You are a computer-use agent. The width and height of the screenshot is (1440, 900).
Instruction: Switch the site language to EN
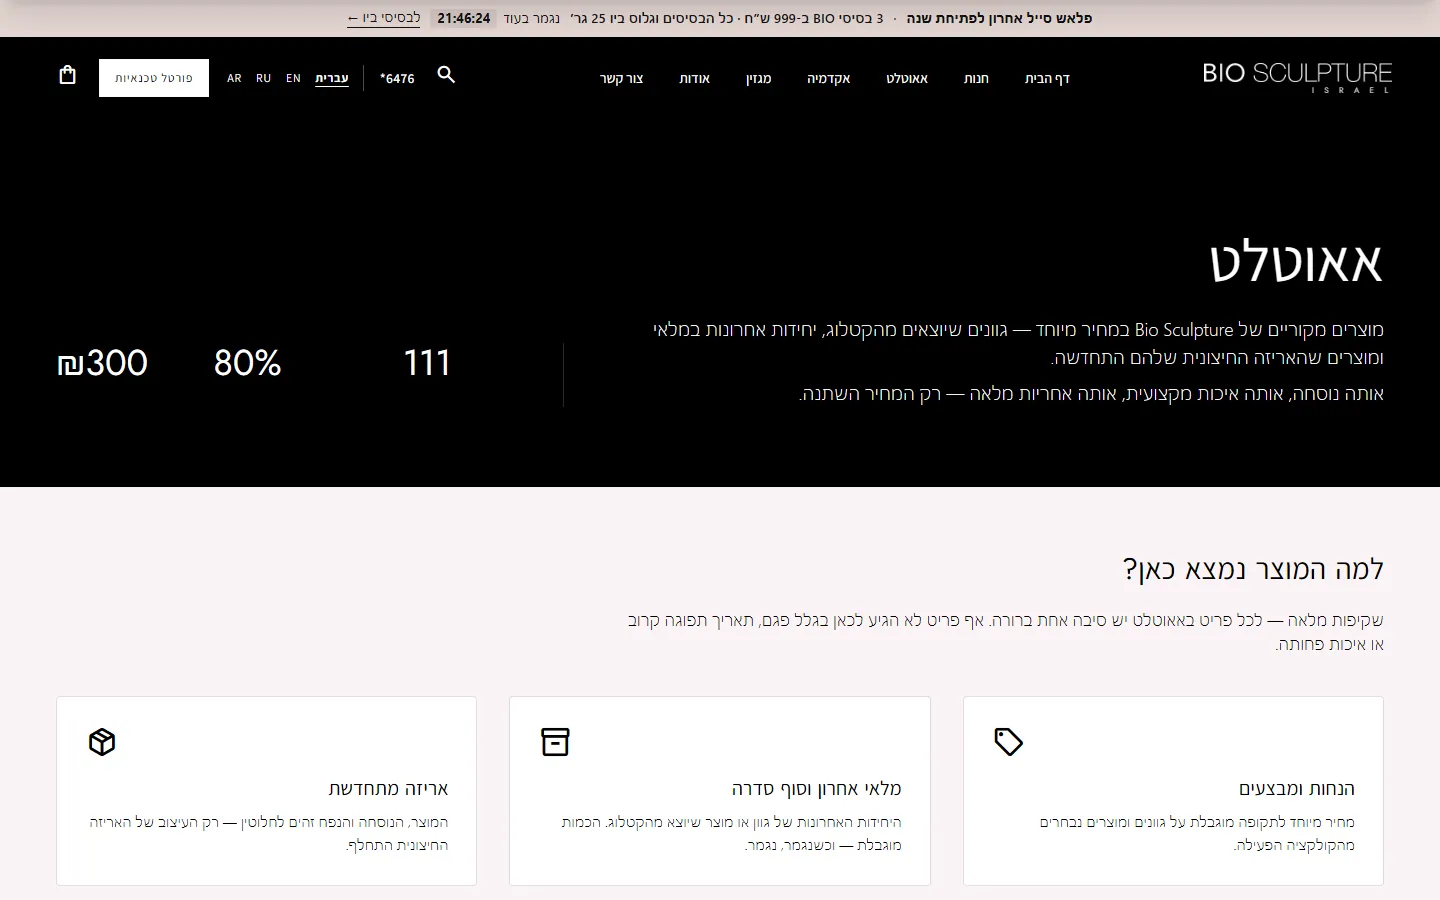click(x=293, y=78)
